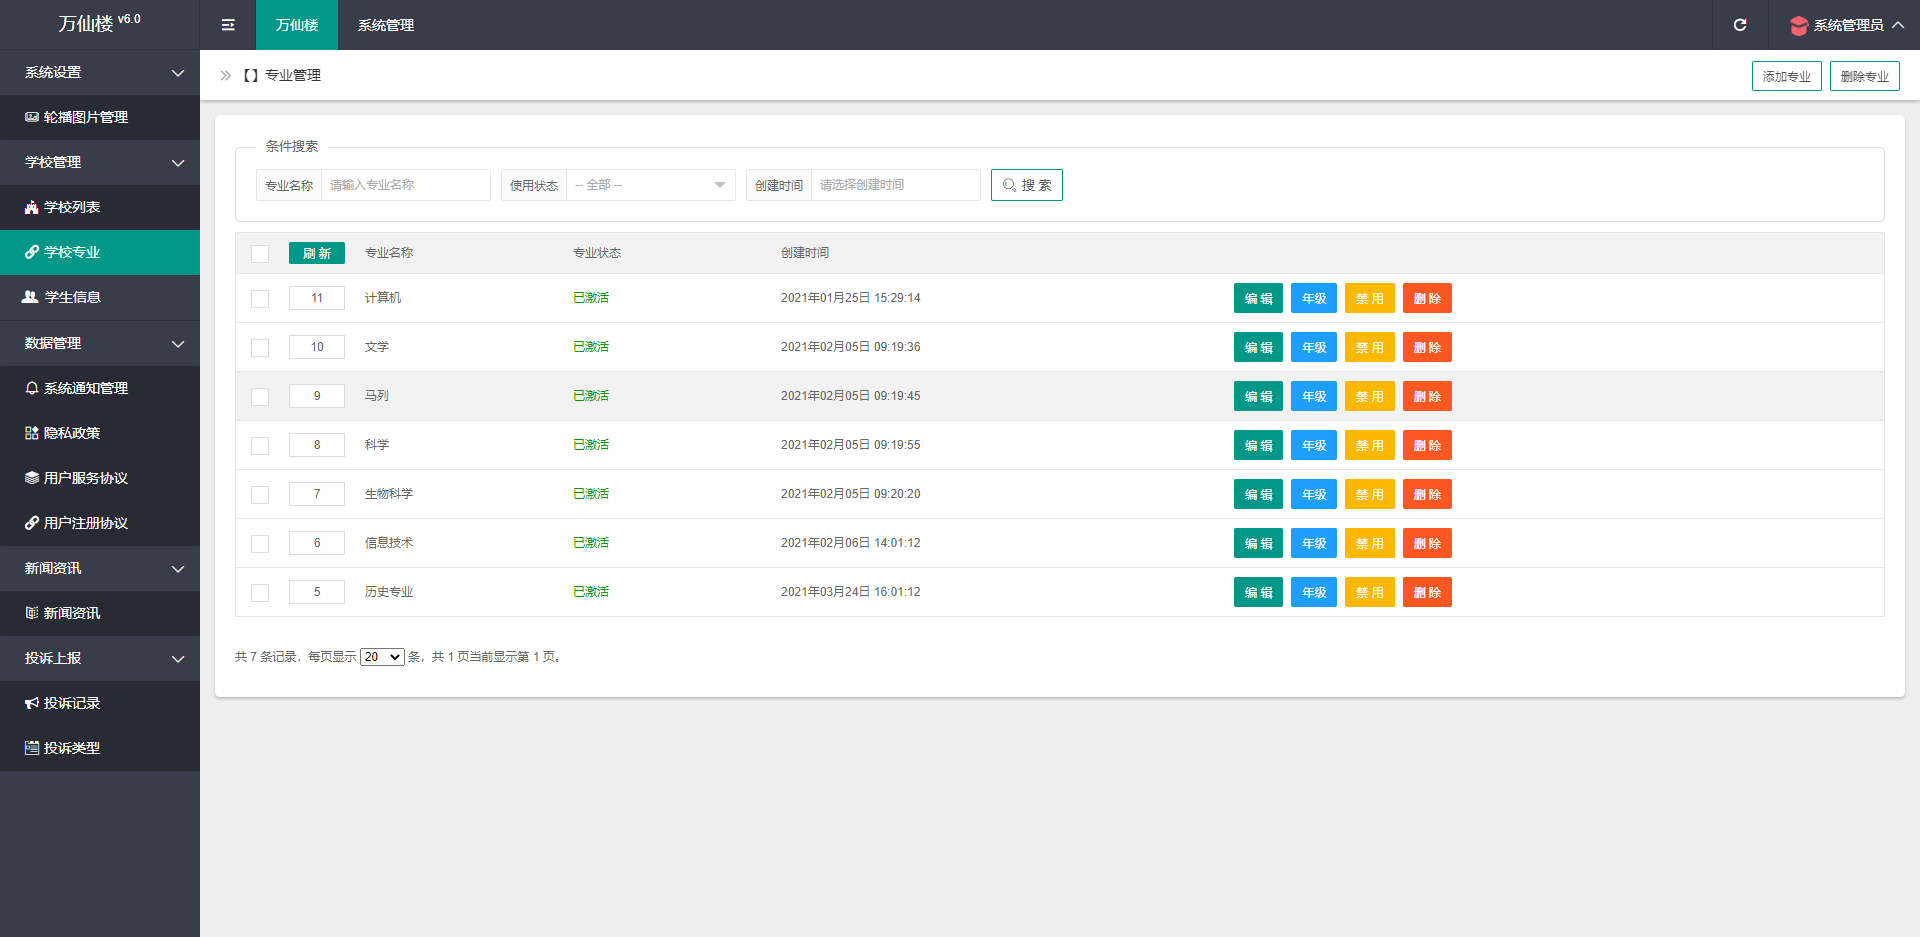Check the row for 生物科学
The image size is (1920, 937).
(260, 494)
